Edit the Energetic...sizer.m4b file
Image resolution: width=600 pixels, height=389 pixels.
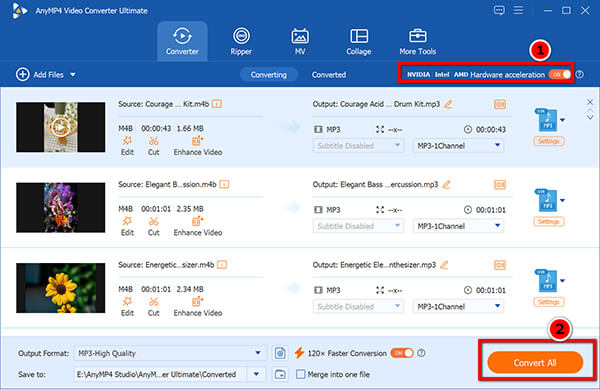[x=127, y=307]
